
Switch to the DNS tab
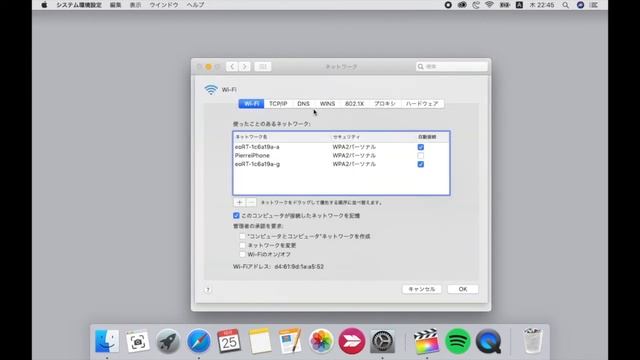(303, 104)
